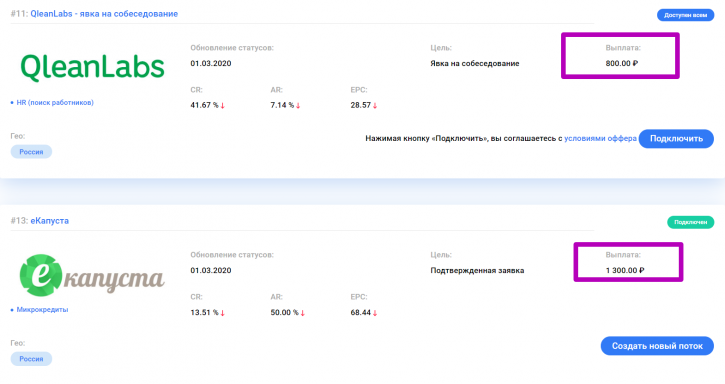Click the Подключить button
The image size is (725, 384).
click(676, 139)
